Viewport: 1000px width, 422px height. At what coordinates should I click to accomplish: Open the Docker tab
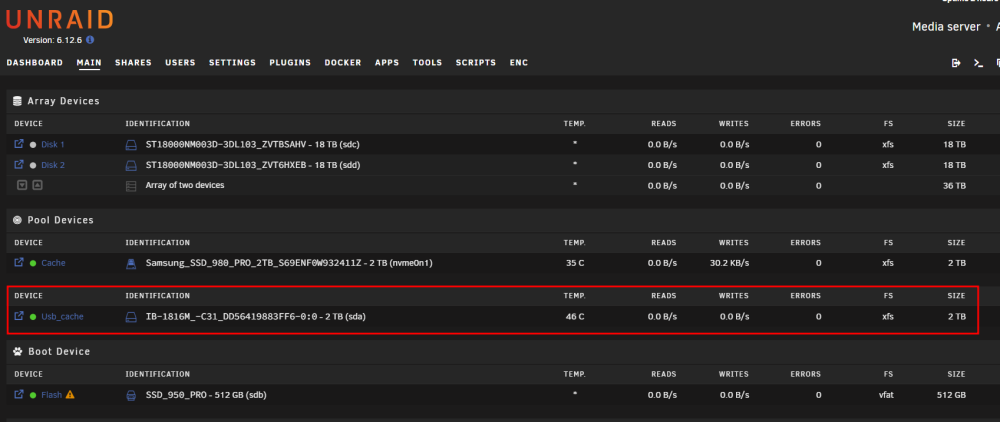pyautogui.click(x=343, y=62)
